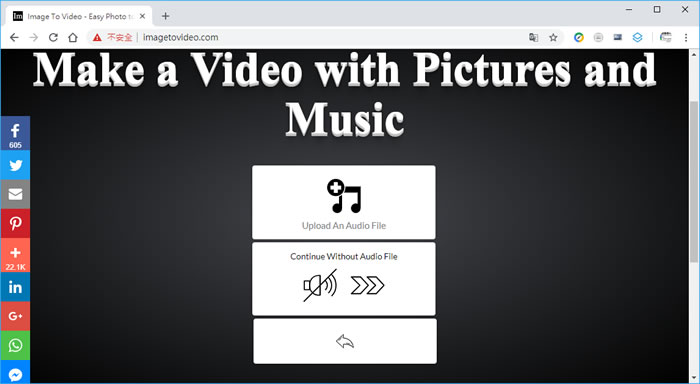Click the page vertical scrollbar thumb
The height and width of the screenshot is (384, 700).
(694, 181)
